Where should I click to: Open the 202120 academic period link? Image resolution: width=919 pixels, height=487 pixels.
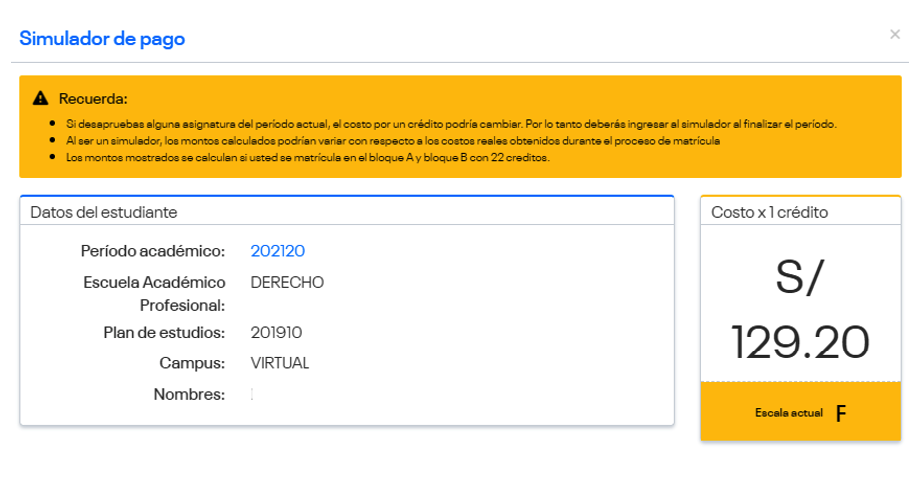pyautogui.click(x=277, y=251)
